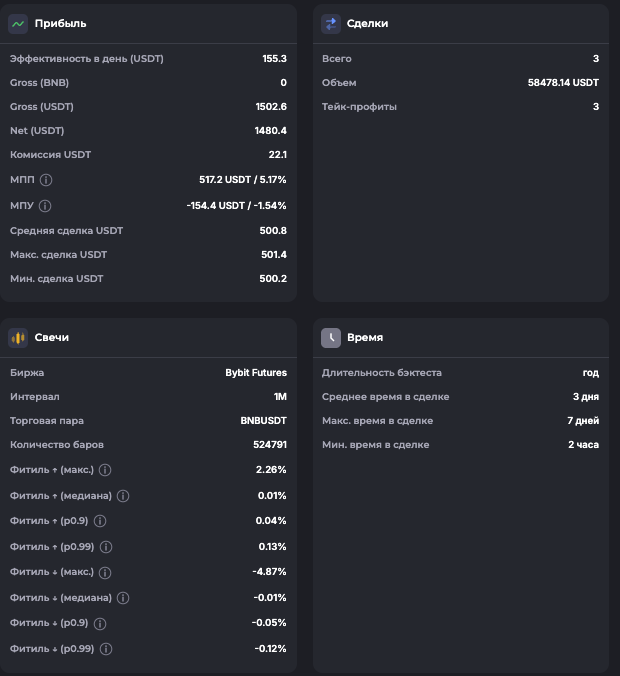Click info icon for lower Фитиль (p0.9) at -0.05%
Screen dimensions: 620x676
click(x=100, y=623)
